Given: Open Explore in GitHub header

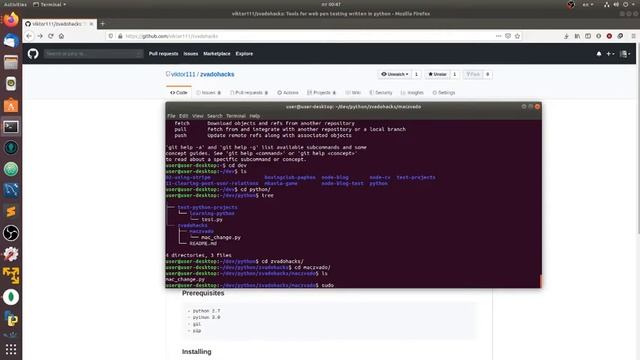Looking at the screenshot, I should pyautogui.click(x=244, y=53).
